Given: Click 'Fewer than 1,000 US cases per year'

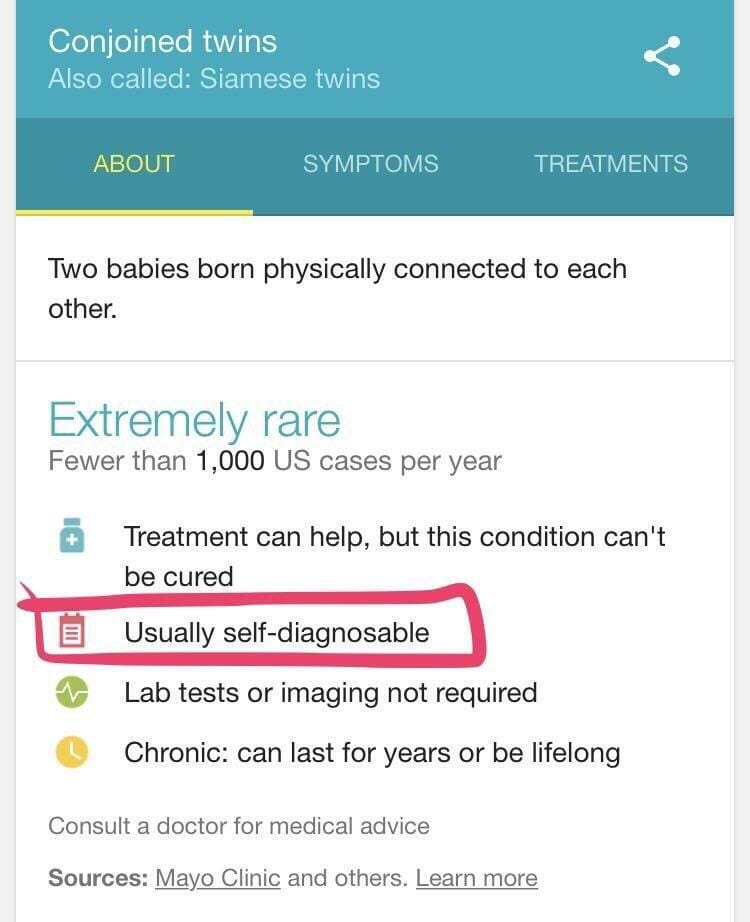Looking at the screenshot, I should coord(275,461).
